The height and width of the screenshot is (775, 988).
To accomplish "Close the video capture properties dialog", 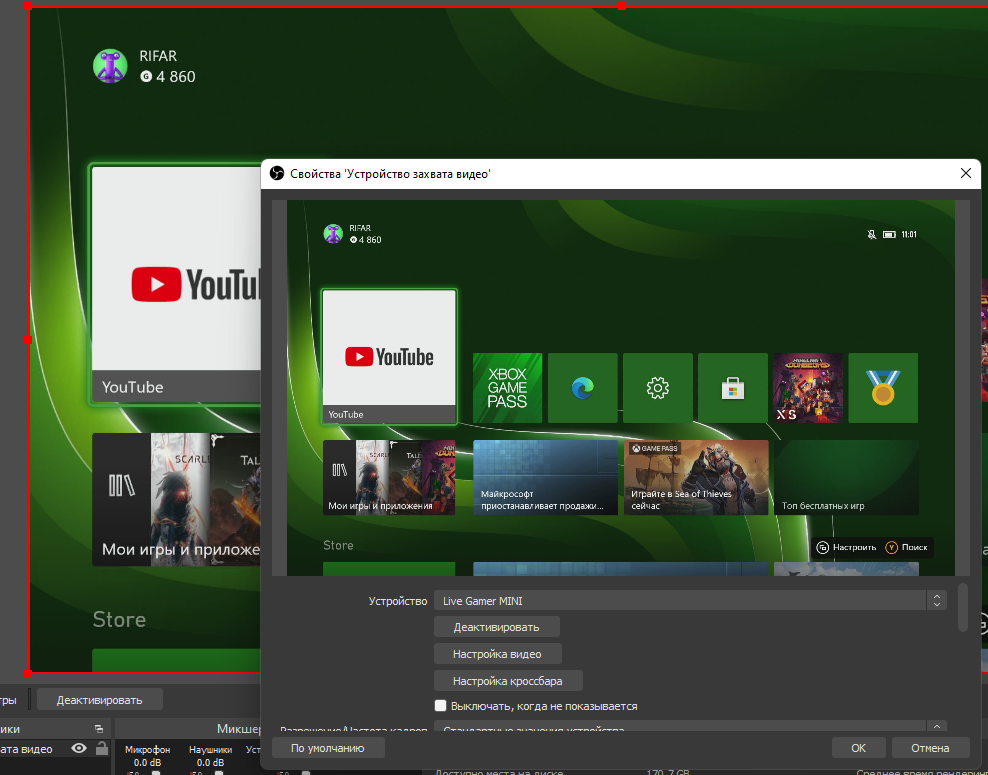I will pos(965,173).
